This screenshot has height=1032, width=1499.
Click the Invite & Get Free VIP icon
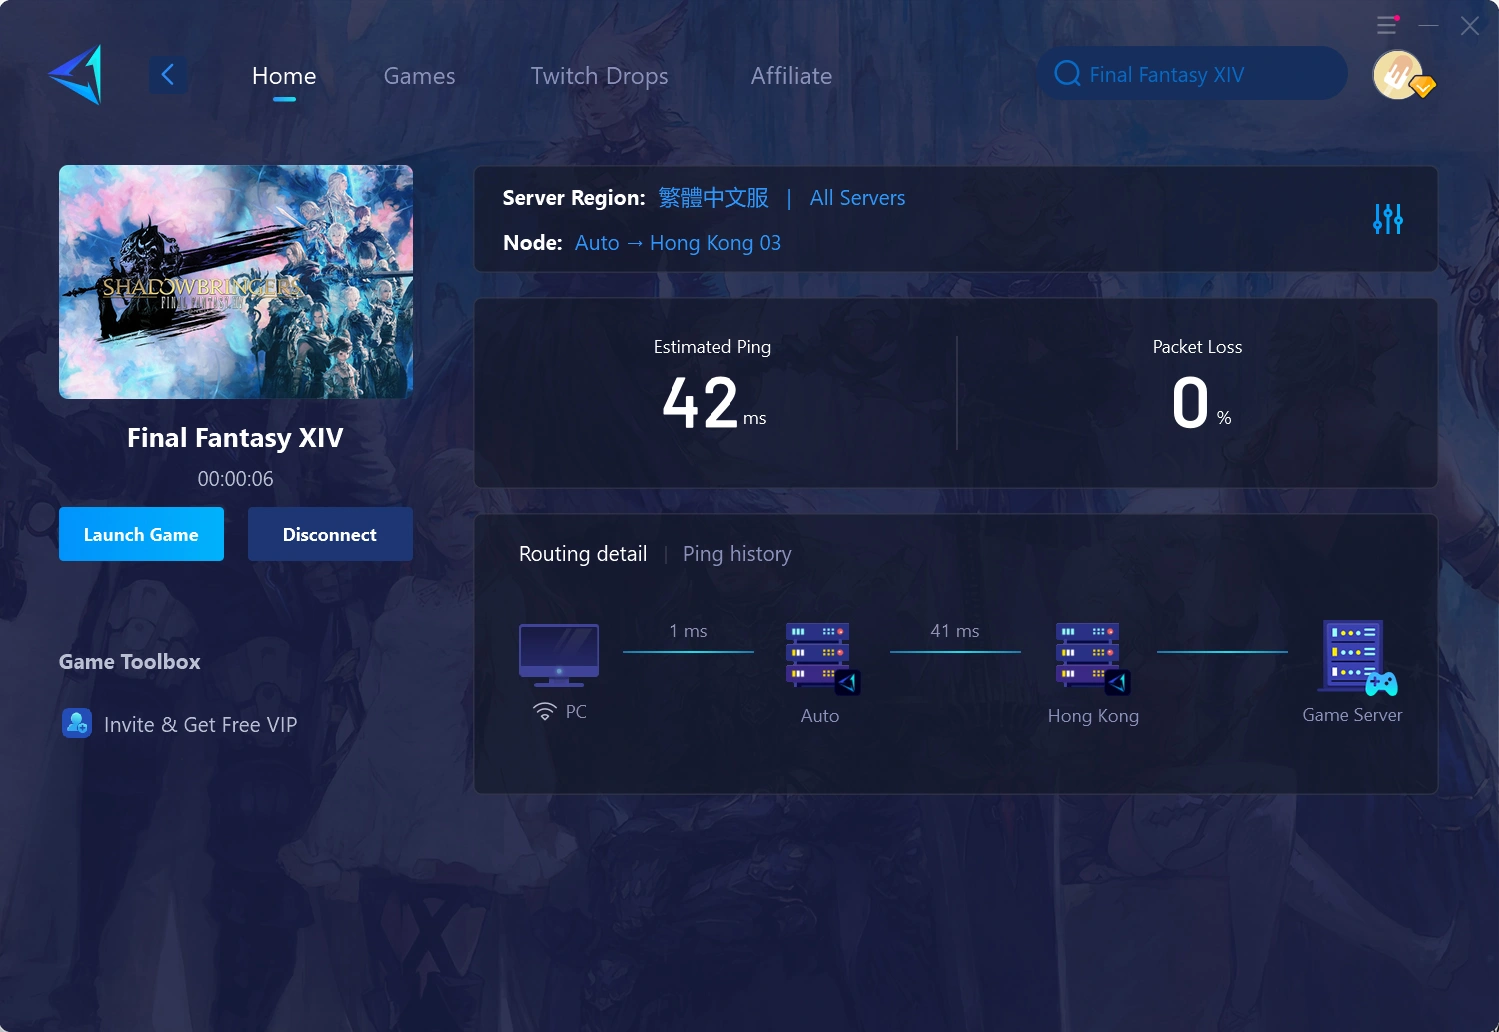point(77,724)
